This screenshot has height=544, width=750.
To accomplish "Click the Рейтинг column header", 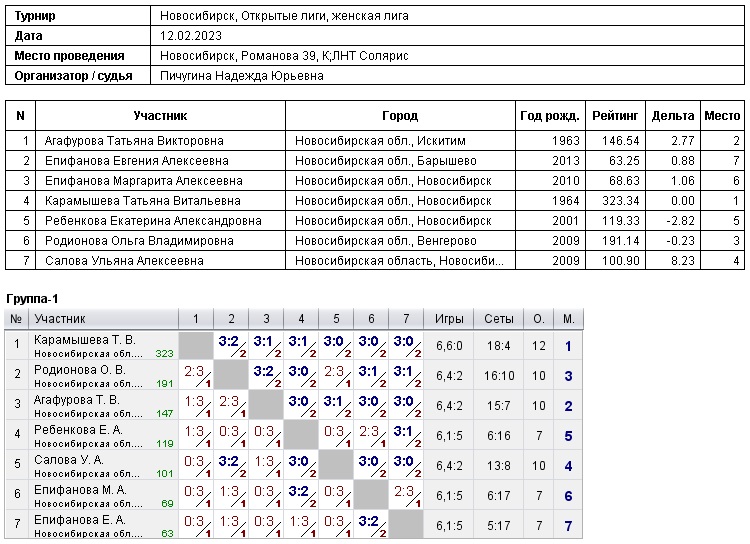I will click(615, 116).
